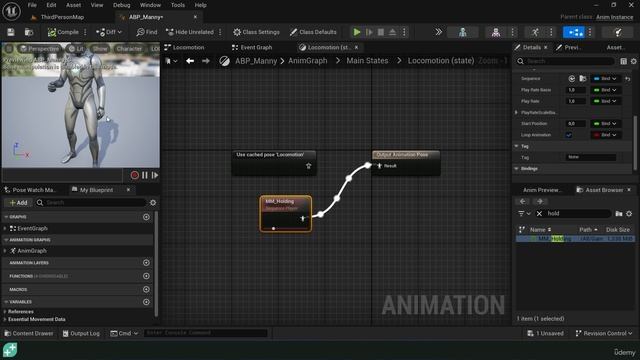Start recording in preview viewport
This screenshot has height=360, width=640.
pos(134,175)
